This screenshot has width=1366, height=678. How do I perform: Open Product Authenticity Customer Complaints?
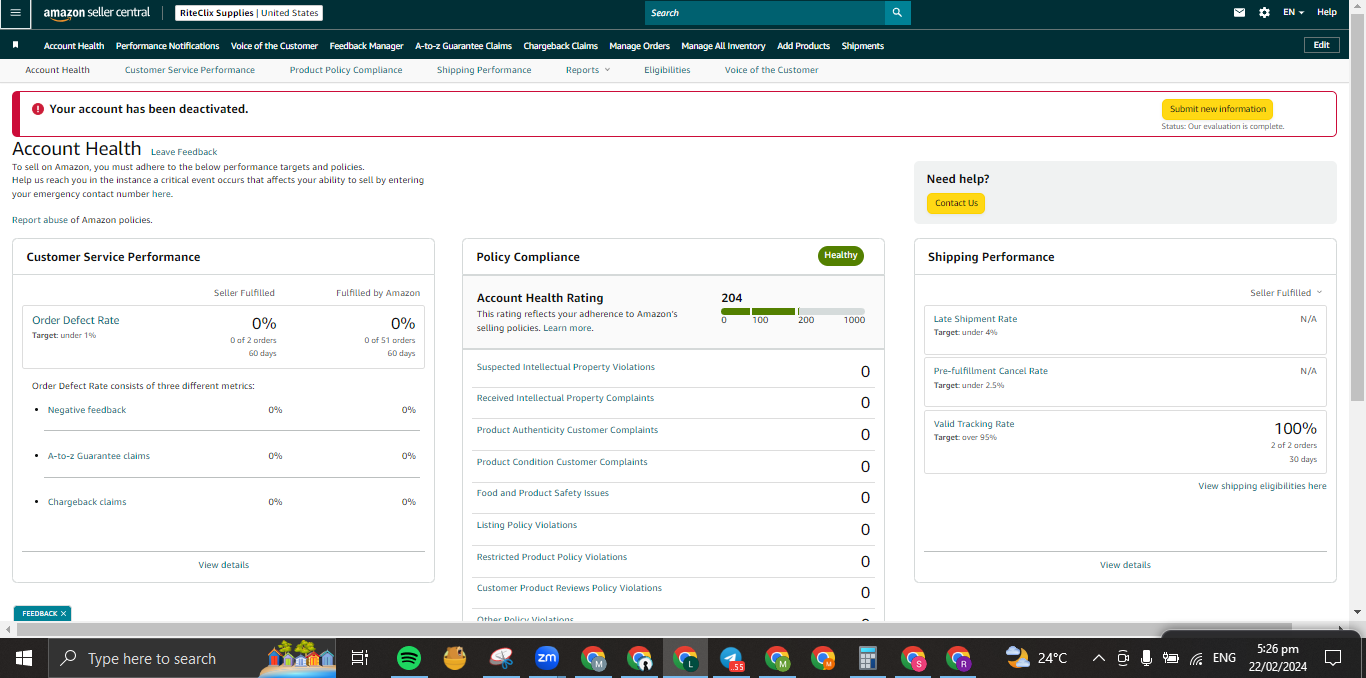[567, 430]
